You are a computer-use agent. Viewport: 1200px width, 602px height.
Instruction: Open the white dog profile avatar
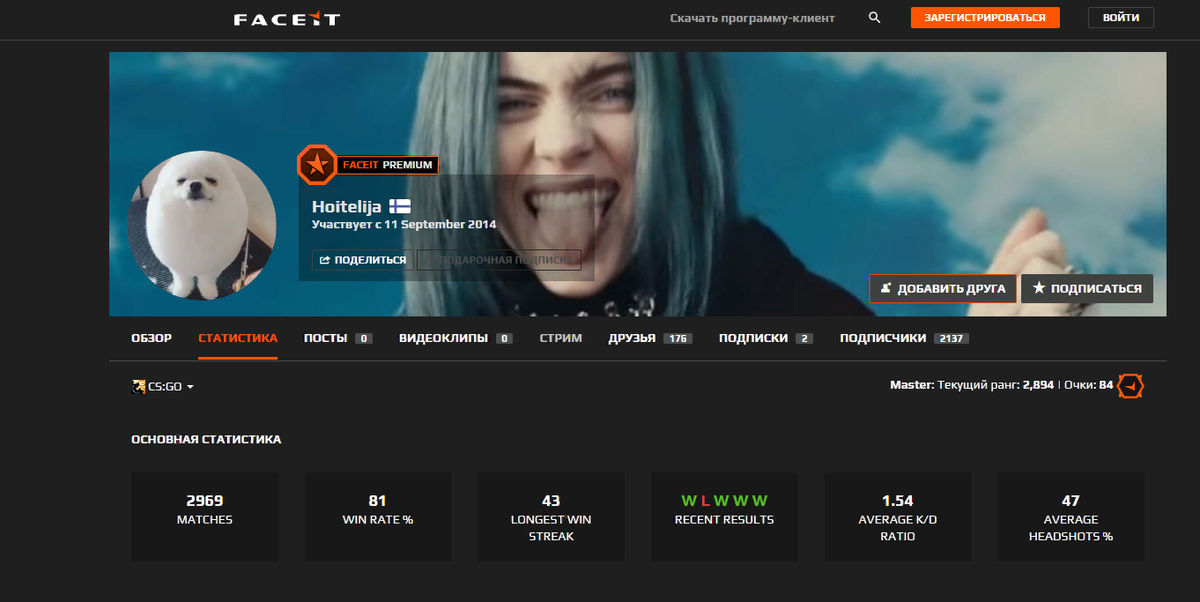[x=202, y=226]
